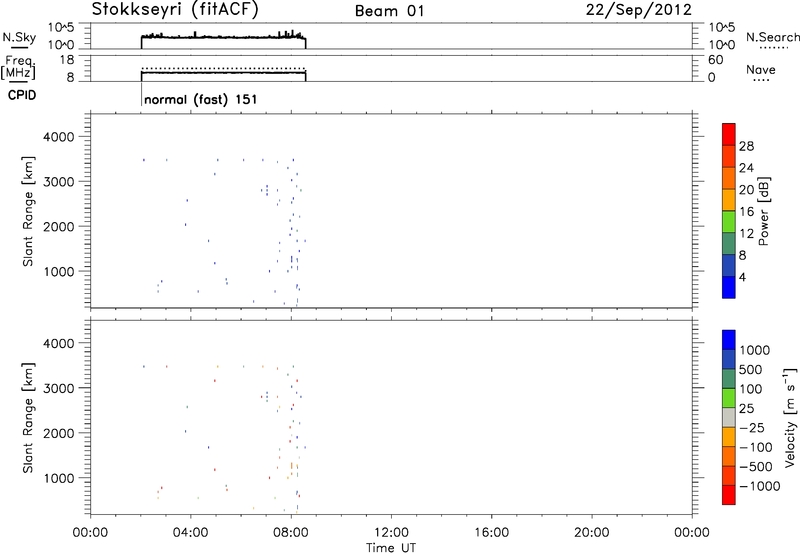Click the 'Velocity [m s-1]' colorbar label

(x=790, y=417)
